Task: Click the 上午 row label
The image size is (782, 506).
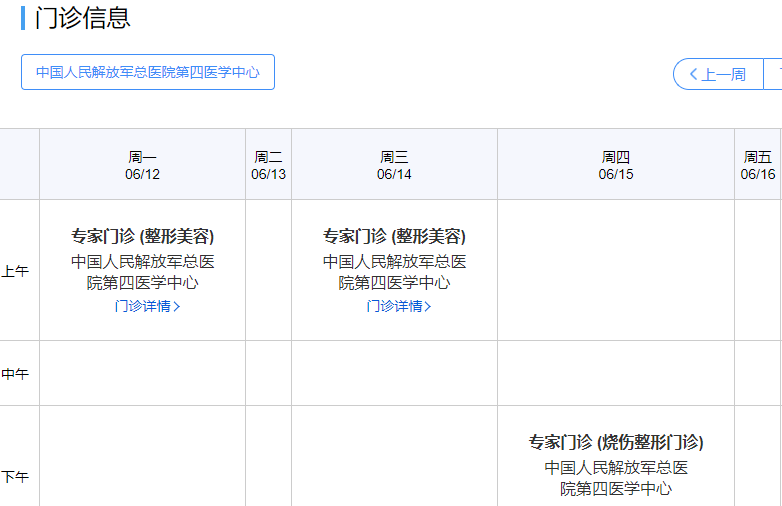Action: (x=15, y=271)
